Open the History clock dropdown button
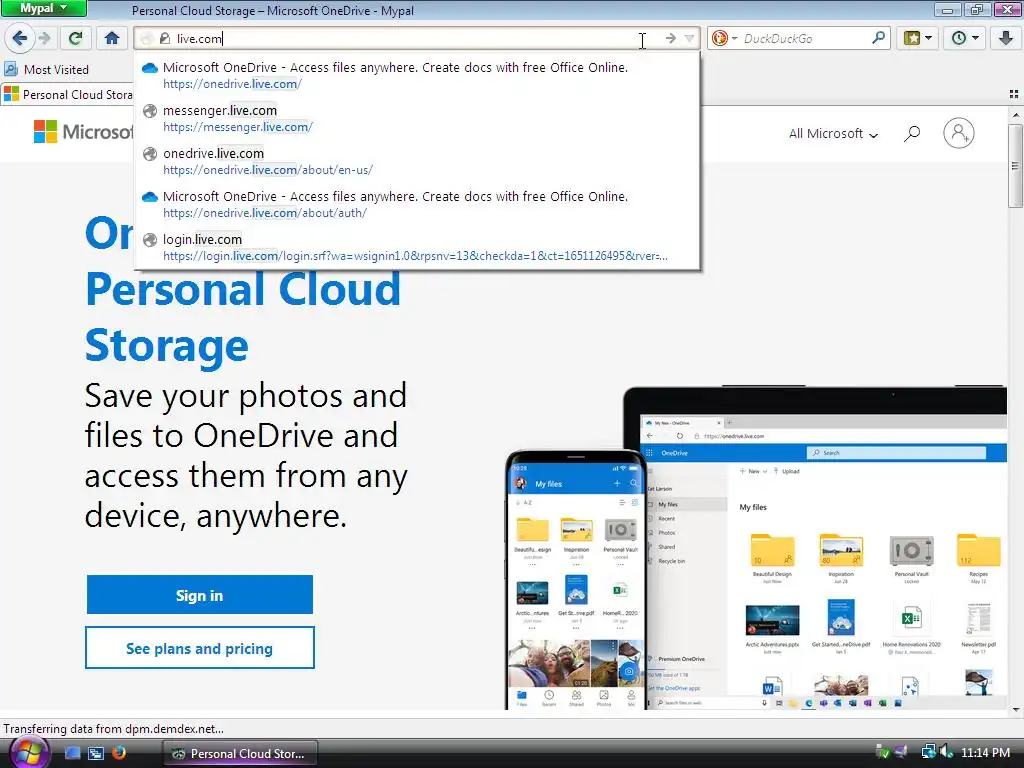Screen dimensions: 1024x768 965,38
